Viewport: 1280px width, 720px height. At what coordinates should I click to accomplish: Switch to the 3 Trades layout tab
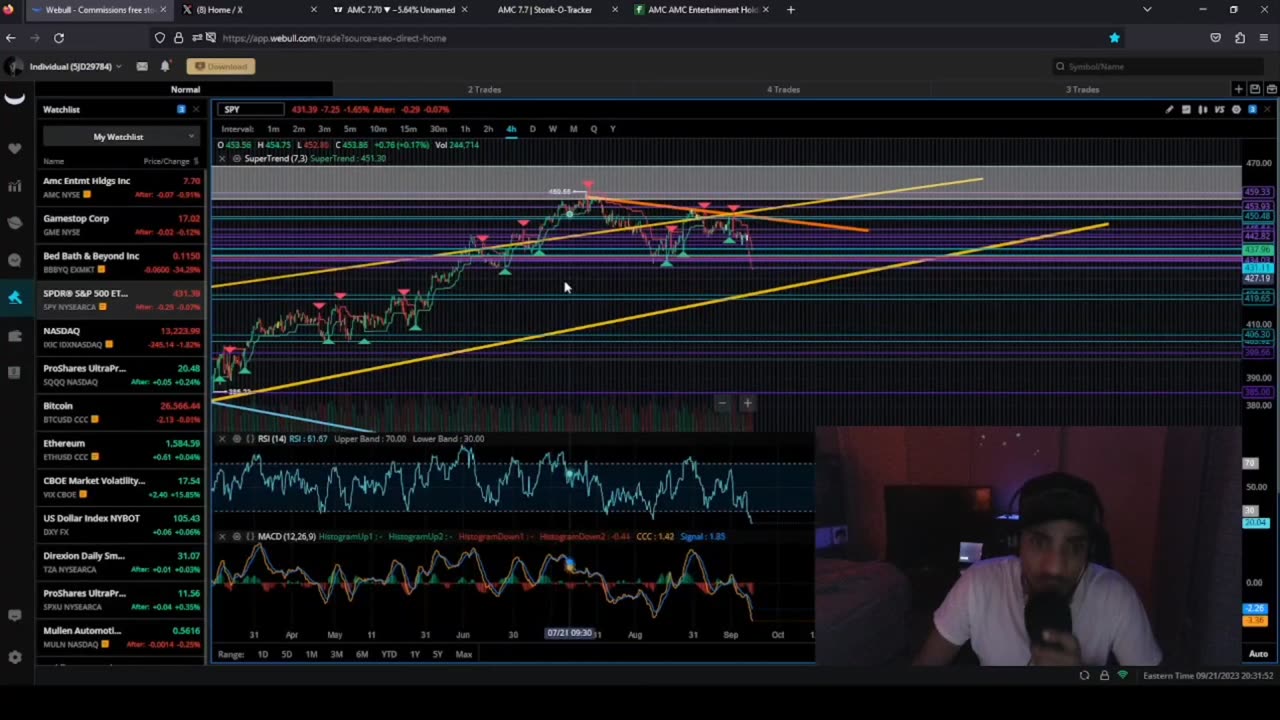1082,89
